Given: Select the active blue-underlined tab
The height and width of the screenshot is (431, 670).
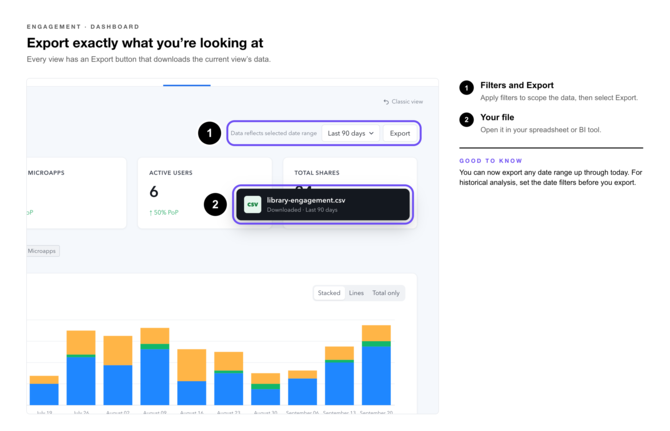Looking at the screenshot, I should pos(187,83).
